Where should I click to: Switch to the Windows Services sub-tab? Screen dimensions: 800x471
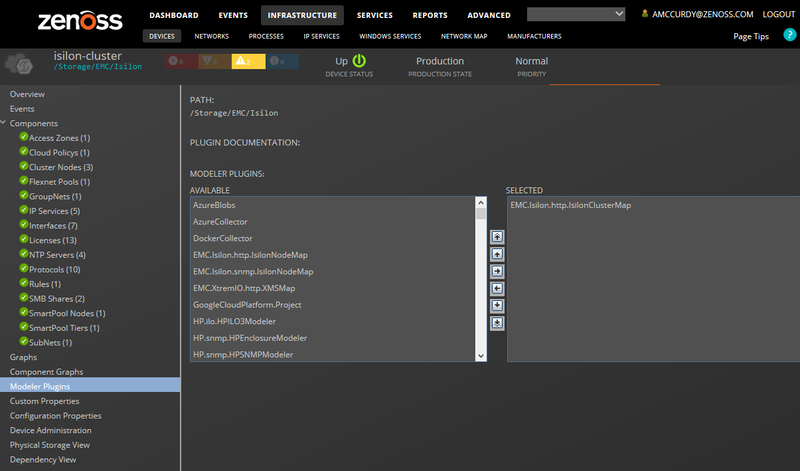(x=390, y=36)
